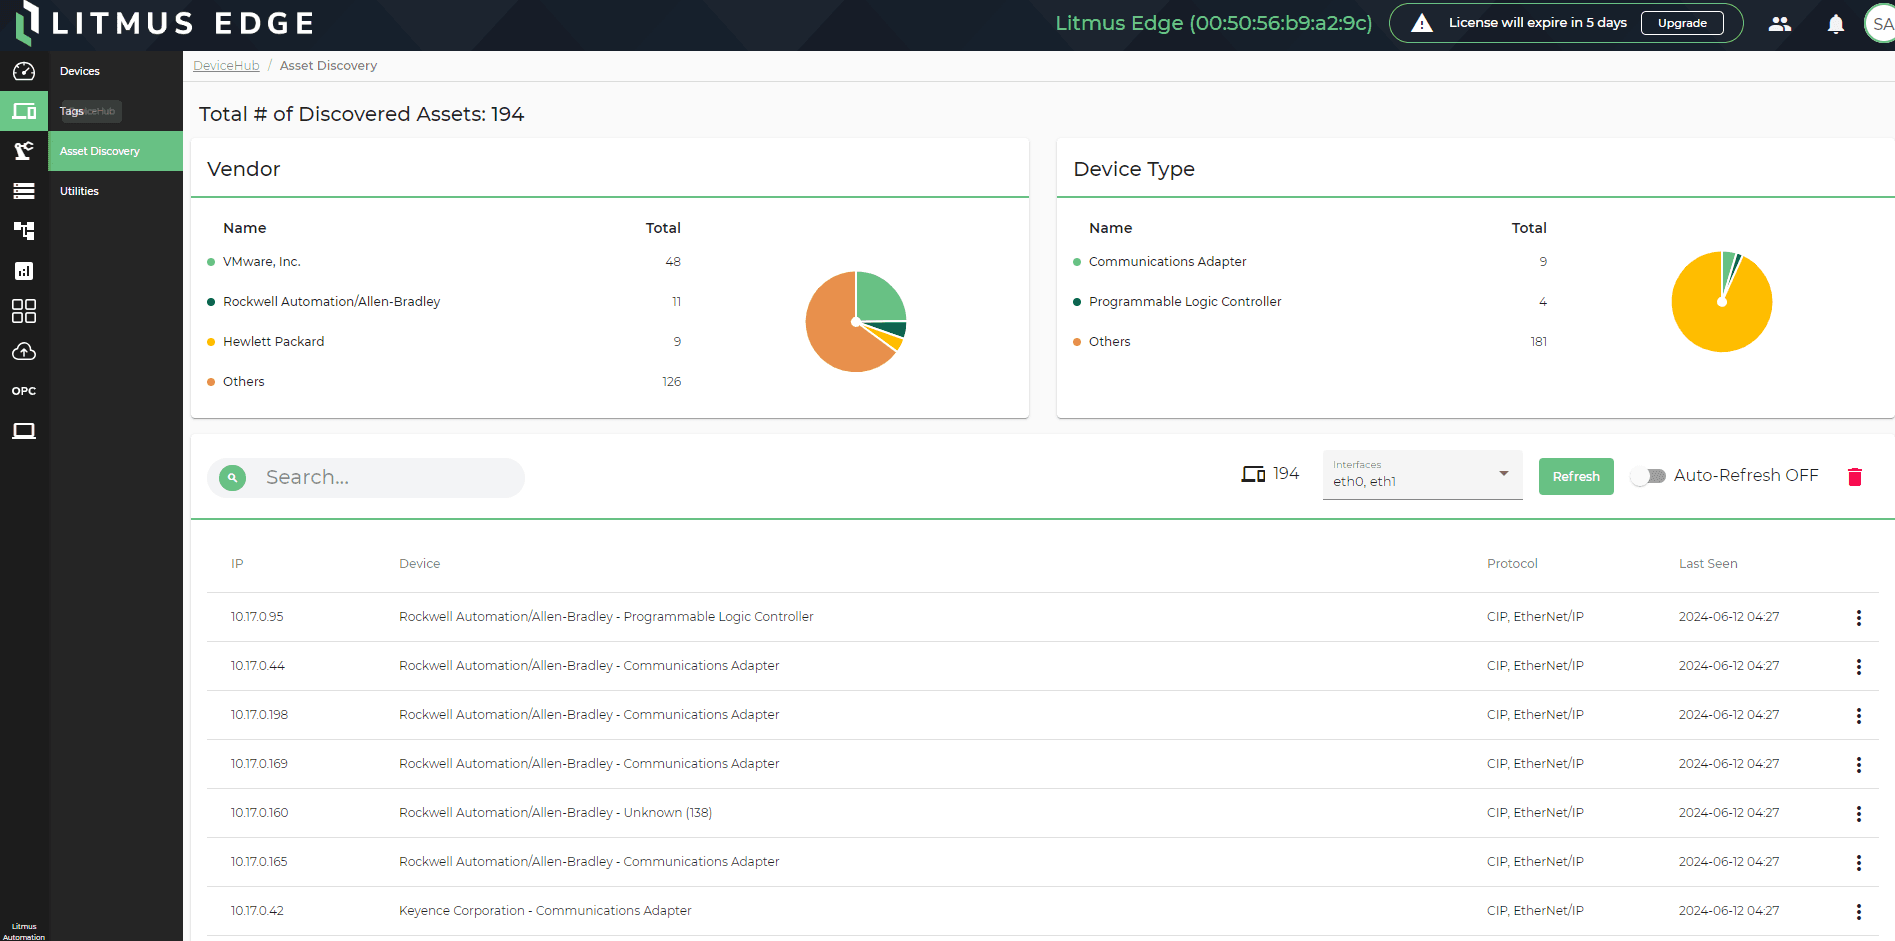Open the dashboard gauge icon in sidebar
The width and height of the screenshot is (1895, 941).
click(24, 71)
